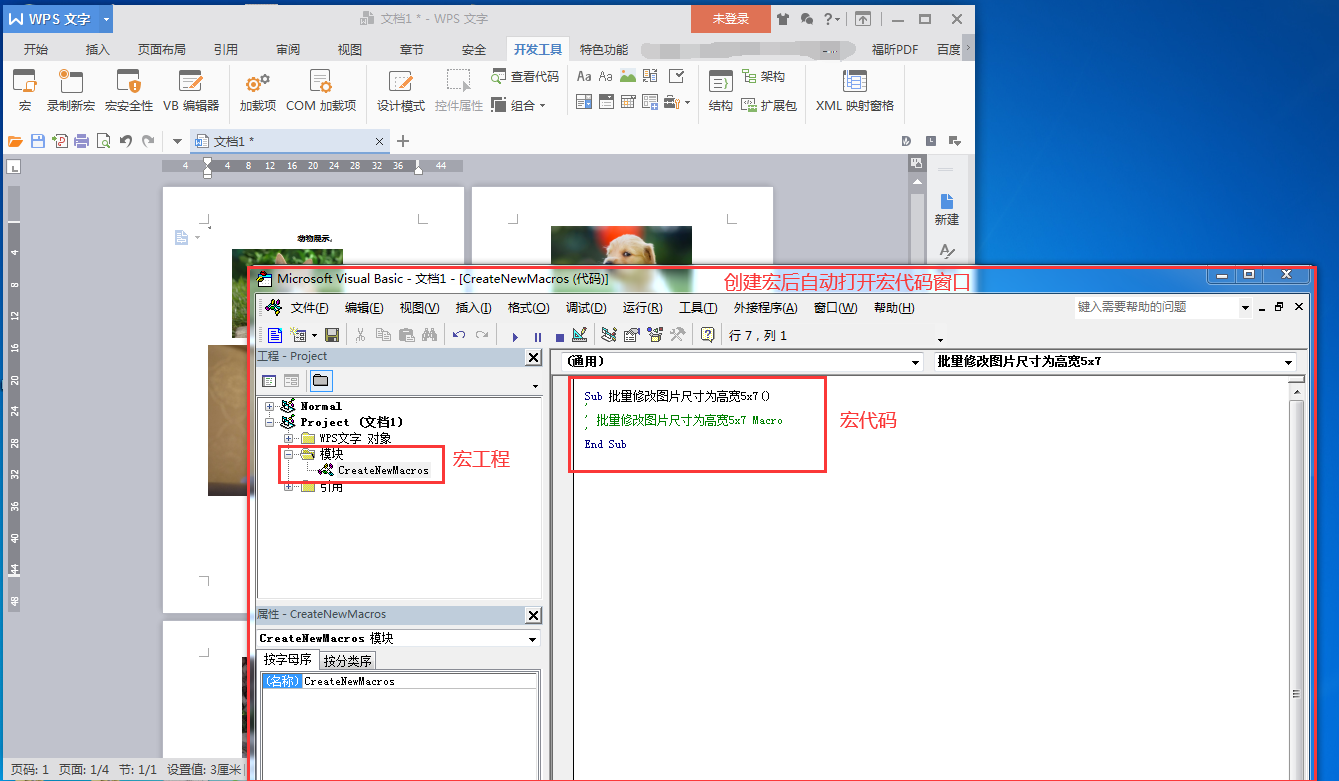
Task: Select the 按字母序 properties tab
Action: (288, 660)
